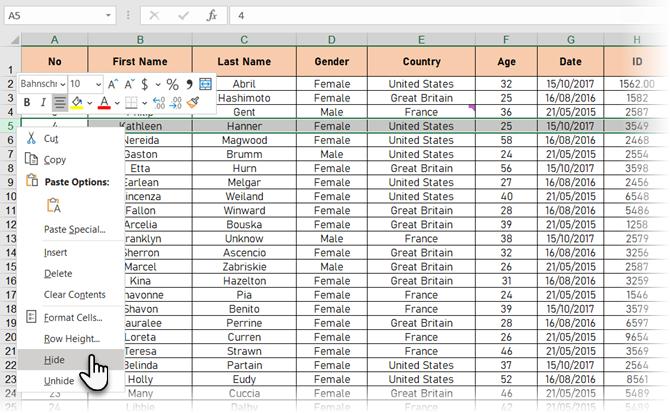
Task: Click the Increase Font Size icon
Action: pyautogui.click(x=113, y=84)
